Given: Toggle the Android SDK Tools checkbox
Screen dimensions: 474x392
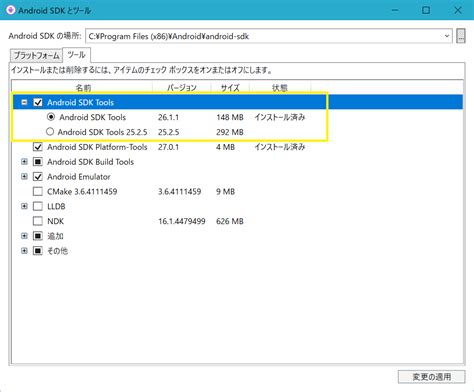Looking at the screenshot, I should pos(38,102).
